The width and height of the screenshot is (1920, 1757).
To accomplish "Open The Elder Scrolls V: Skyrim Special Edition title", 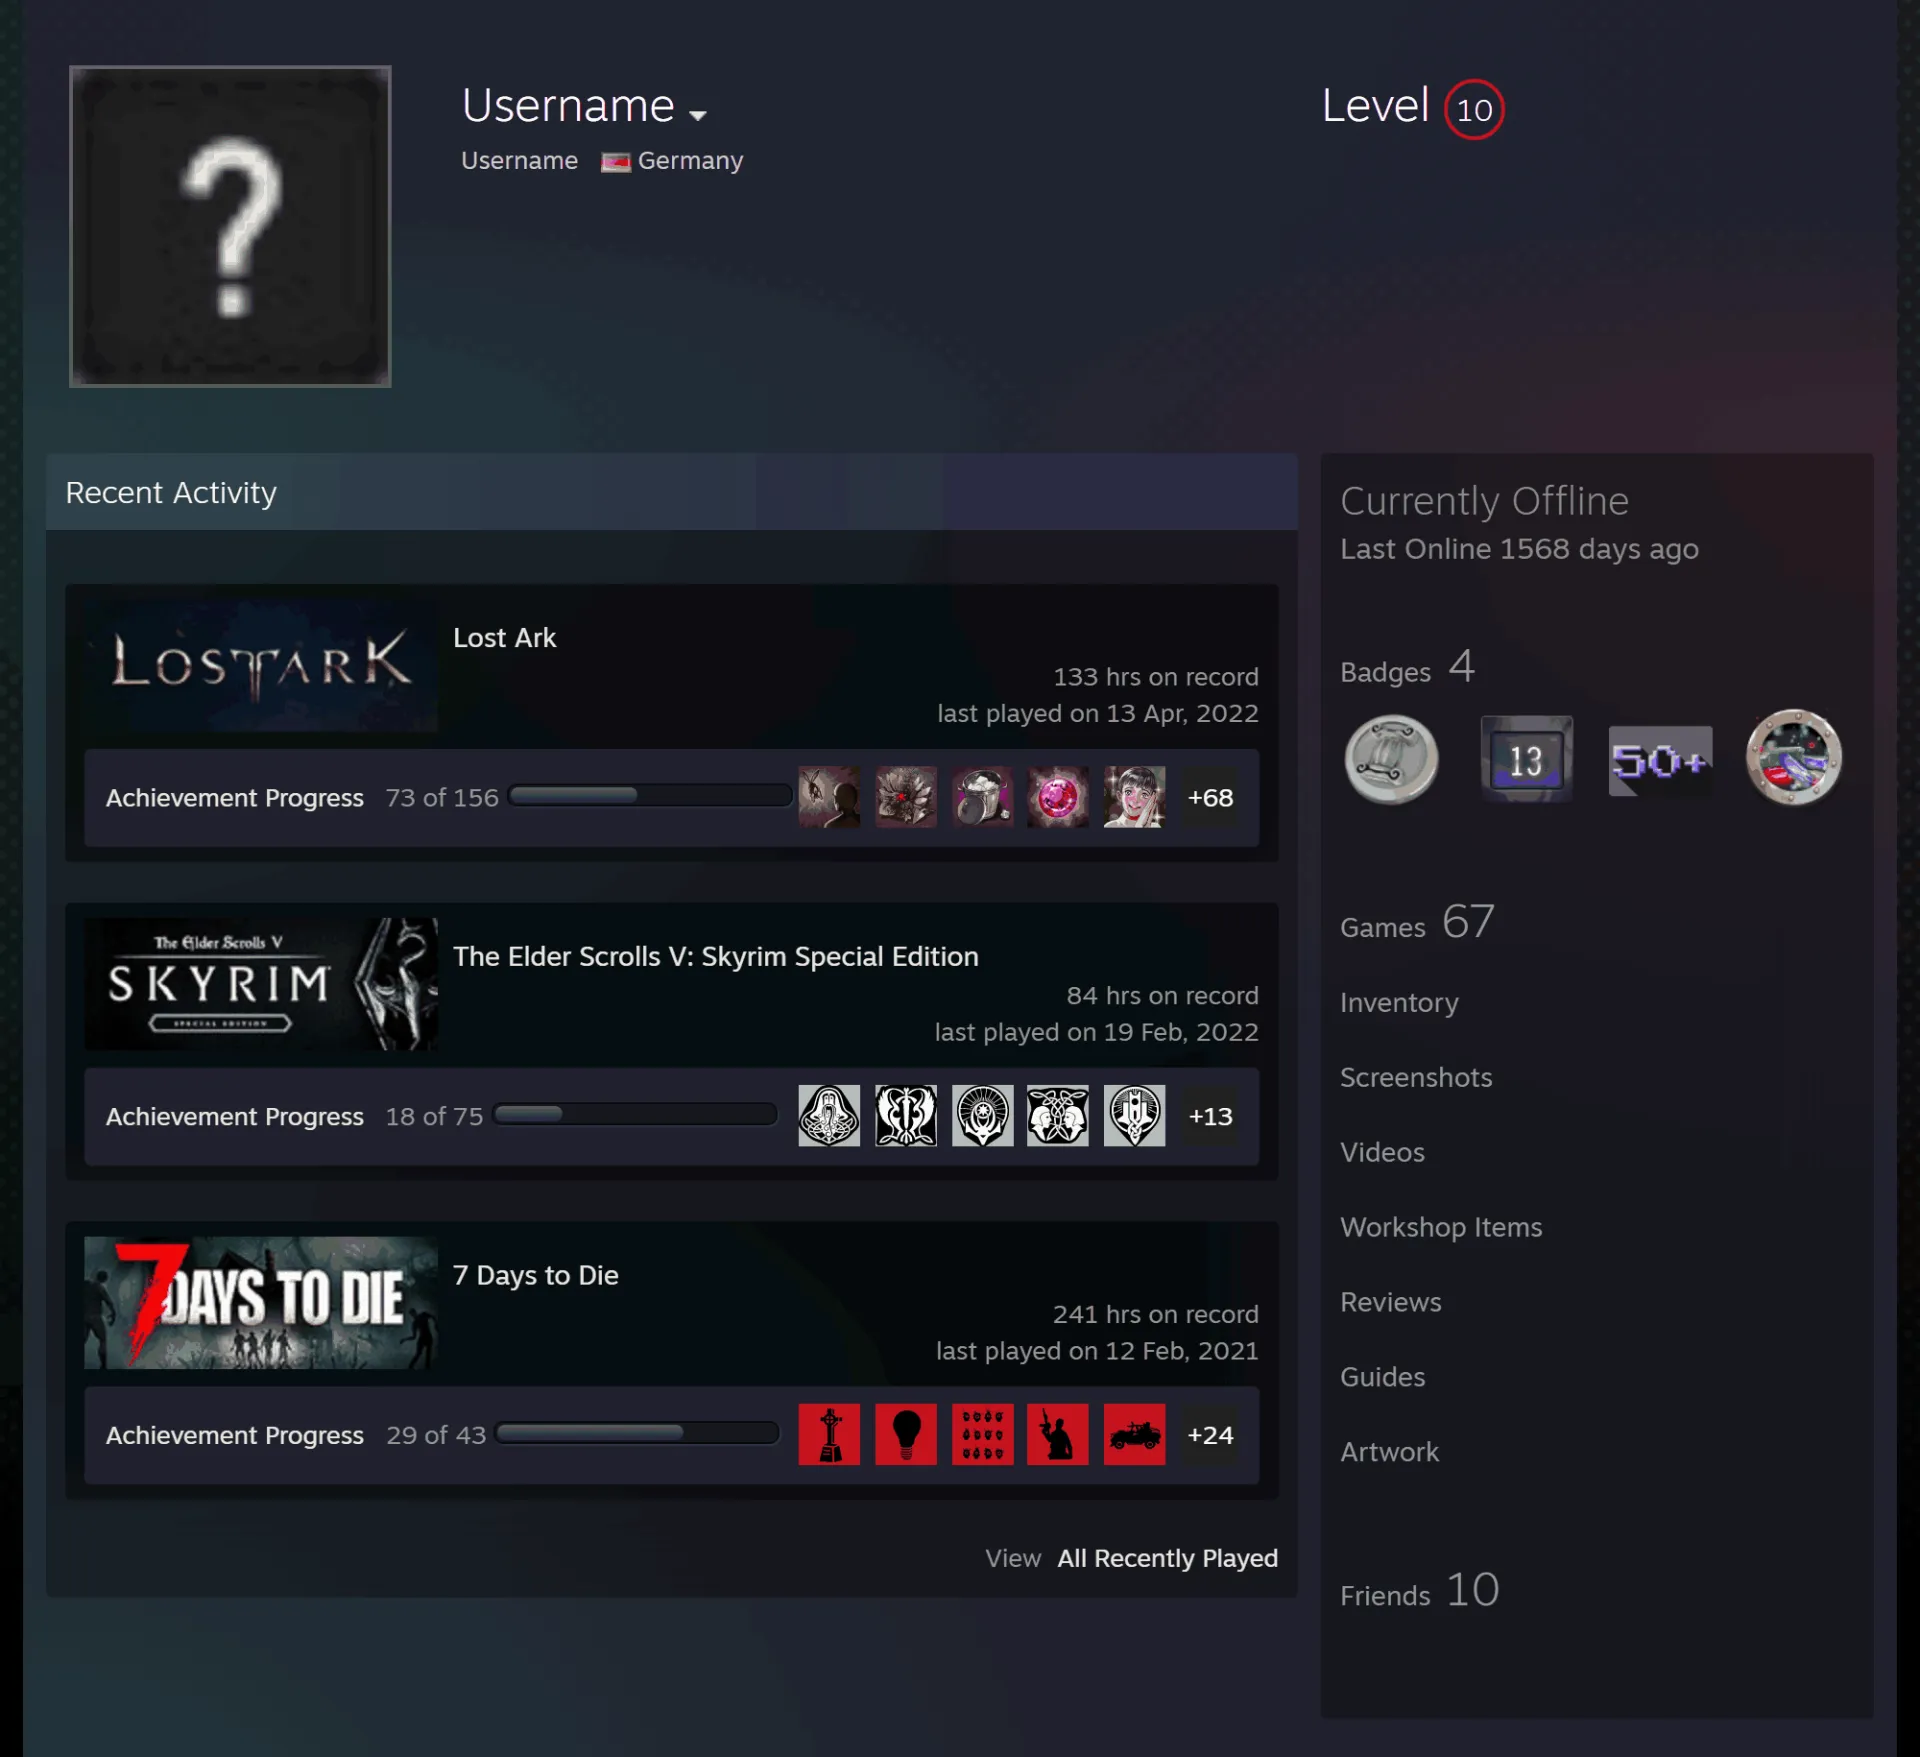I will pyautogui.click(x=716, y=957).
